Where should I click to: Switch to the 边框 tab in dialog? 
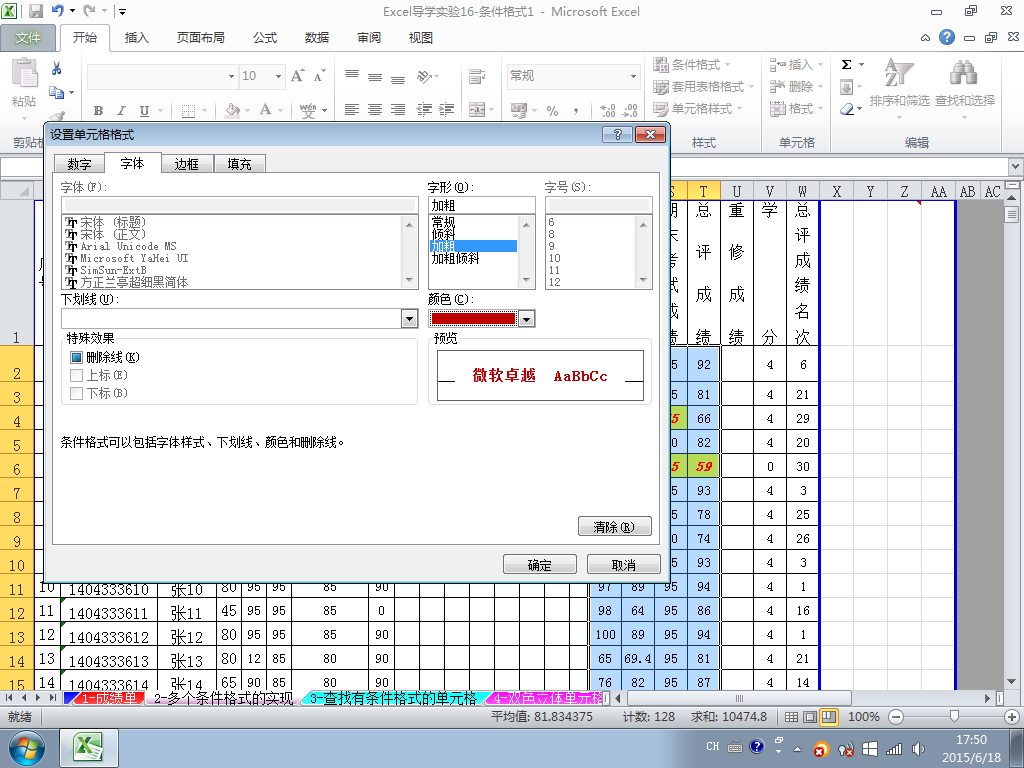[186, 164]
